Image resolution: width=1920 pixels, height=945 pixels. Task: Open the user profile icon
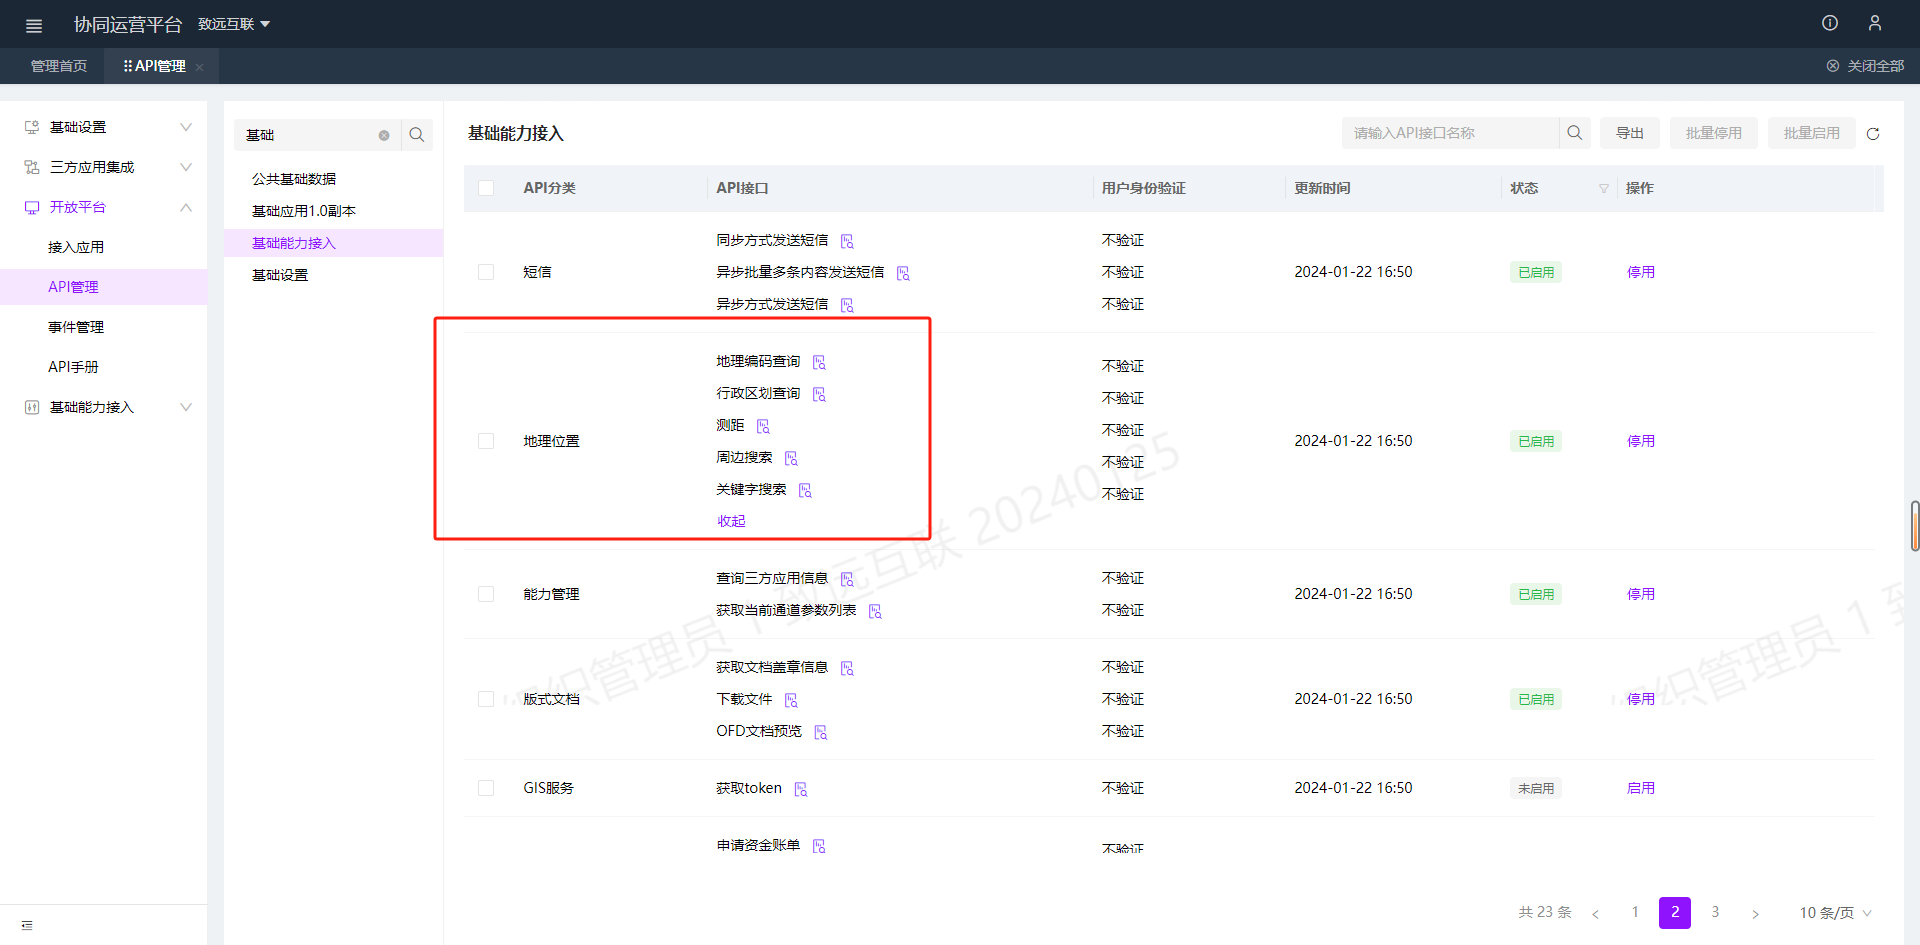click(1874, 23)
